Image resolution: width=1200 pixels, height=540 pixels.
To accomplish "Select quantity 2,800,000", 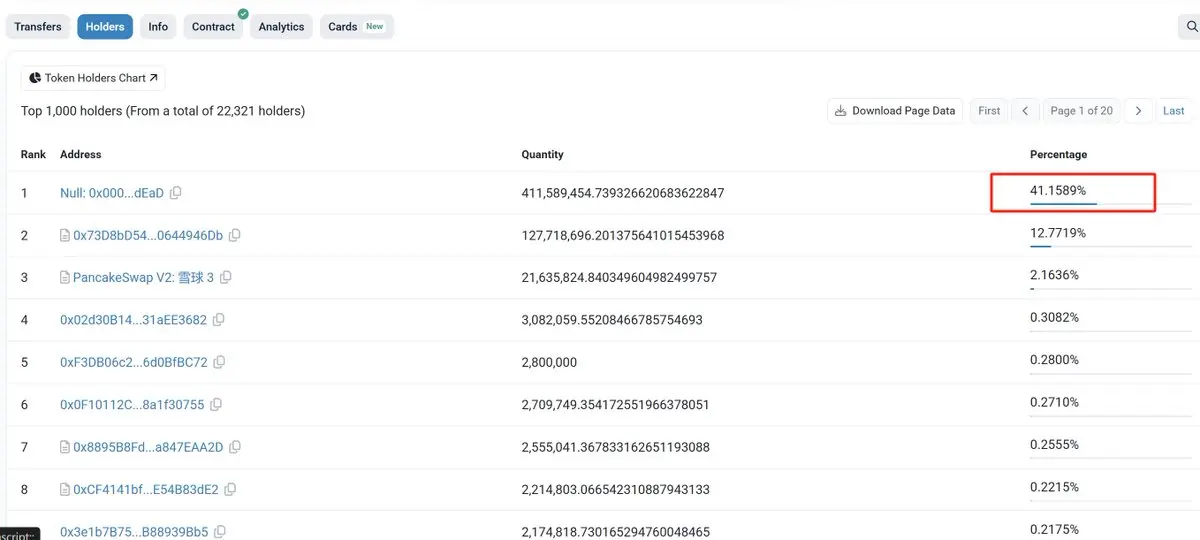I will coord(549,362).
